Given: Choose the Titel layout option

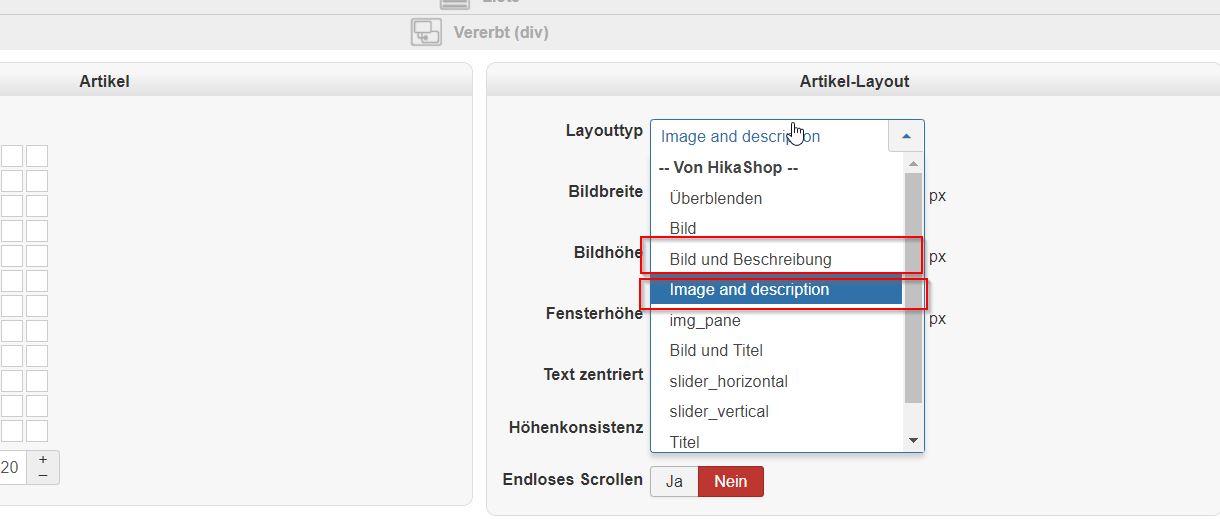Looking at the screenshot, I should [685, 441].
